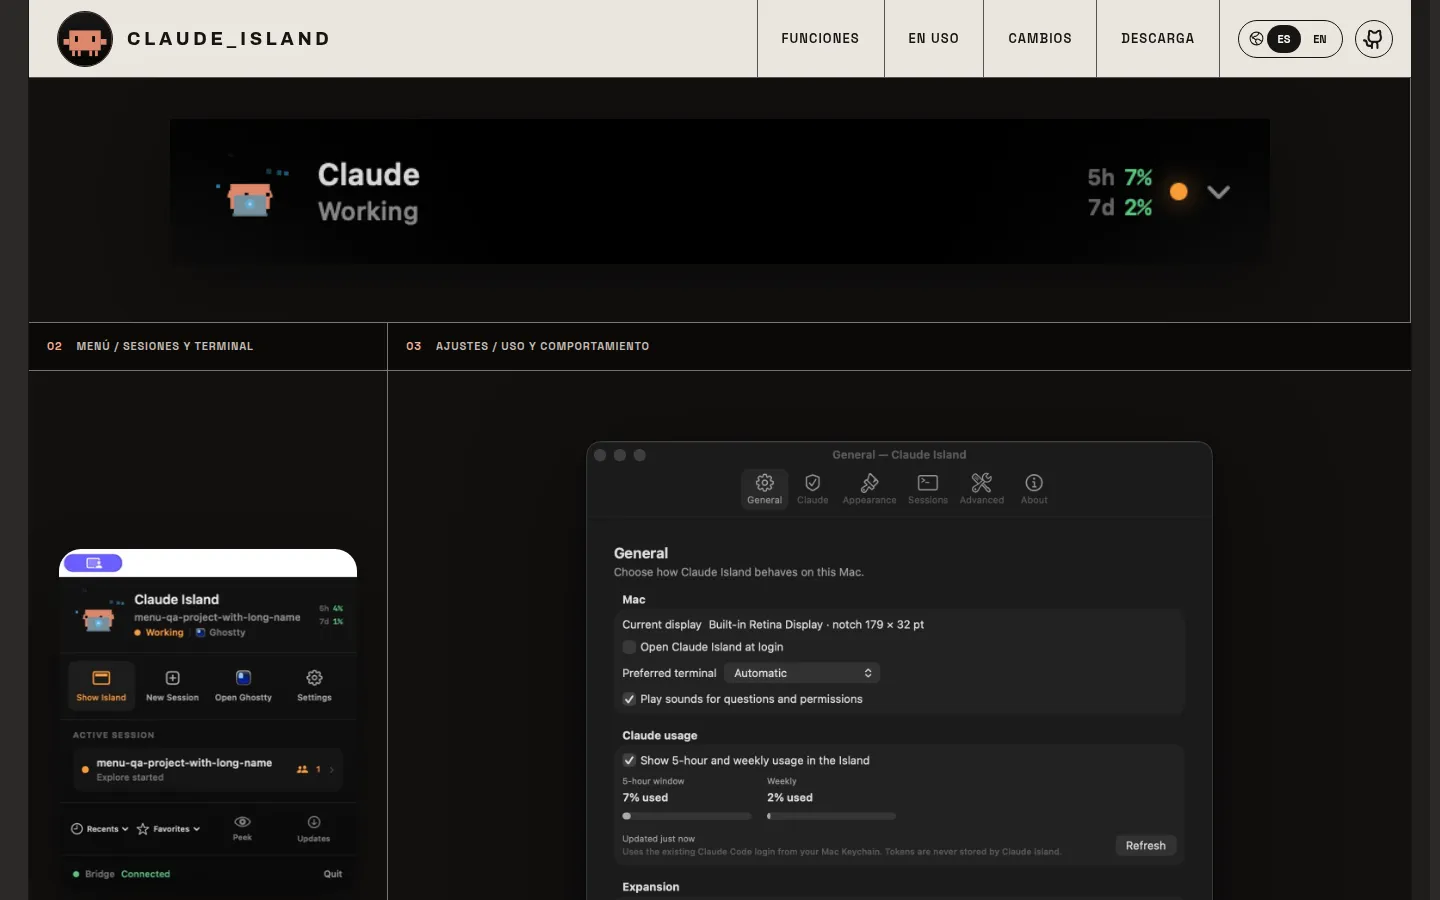Viewport: 1440px width, 900px height.
Task: Click the Claude Island pixel logo in header
Action: 85,39
